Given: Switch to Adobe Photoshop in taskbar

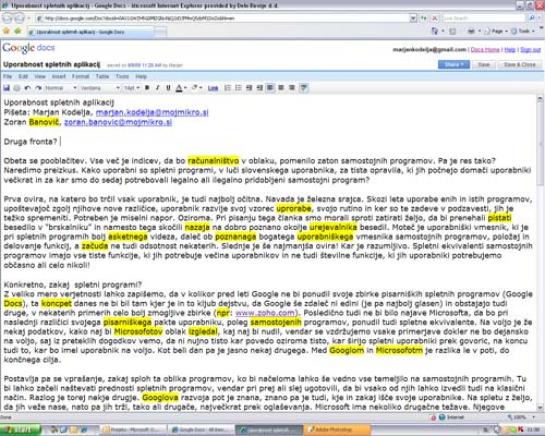Looking at the screenshot, I should 337,430.
